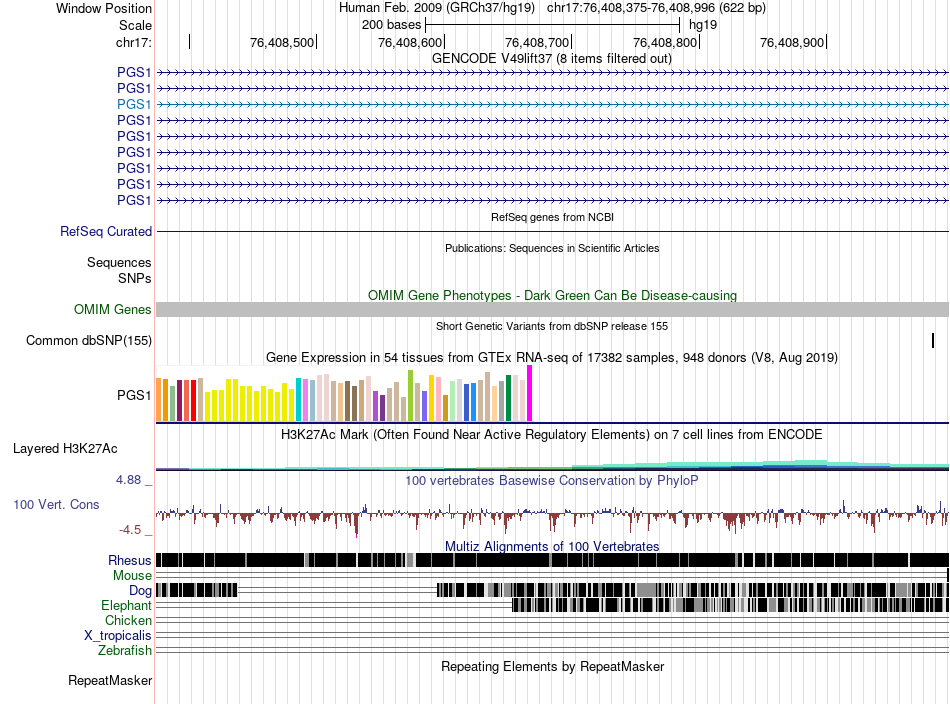The image size is (950, 704).
Task: Click the X_tropicalis species label
Action: [118, 636]
